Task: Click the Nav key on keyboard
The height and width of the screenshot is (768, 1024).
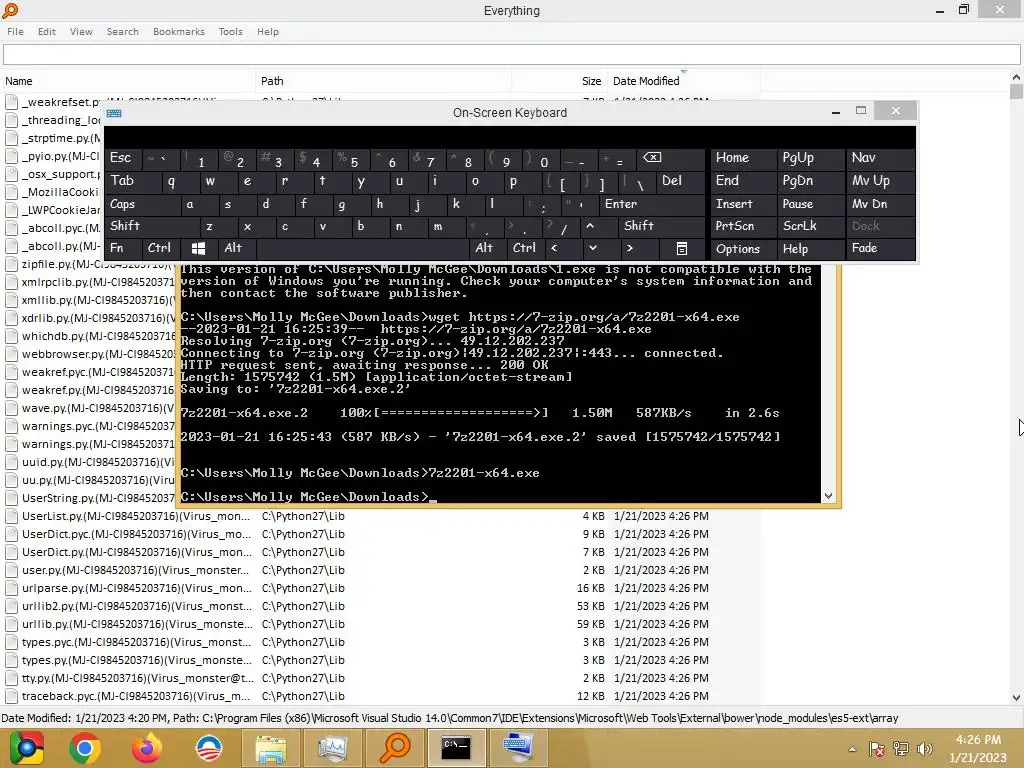Action: 880,158
